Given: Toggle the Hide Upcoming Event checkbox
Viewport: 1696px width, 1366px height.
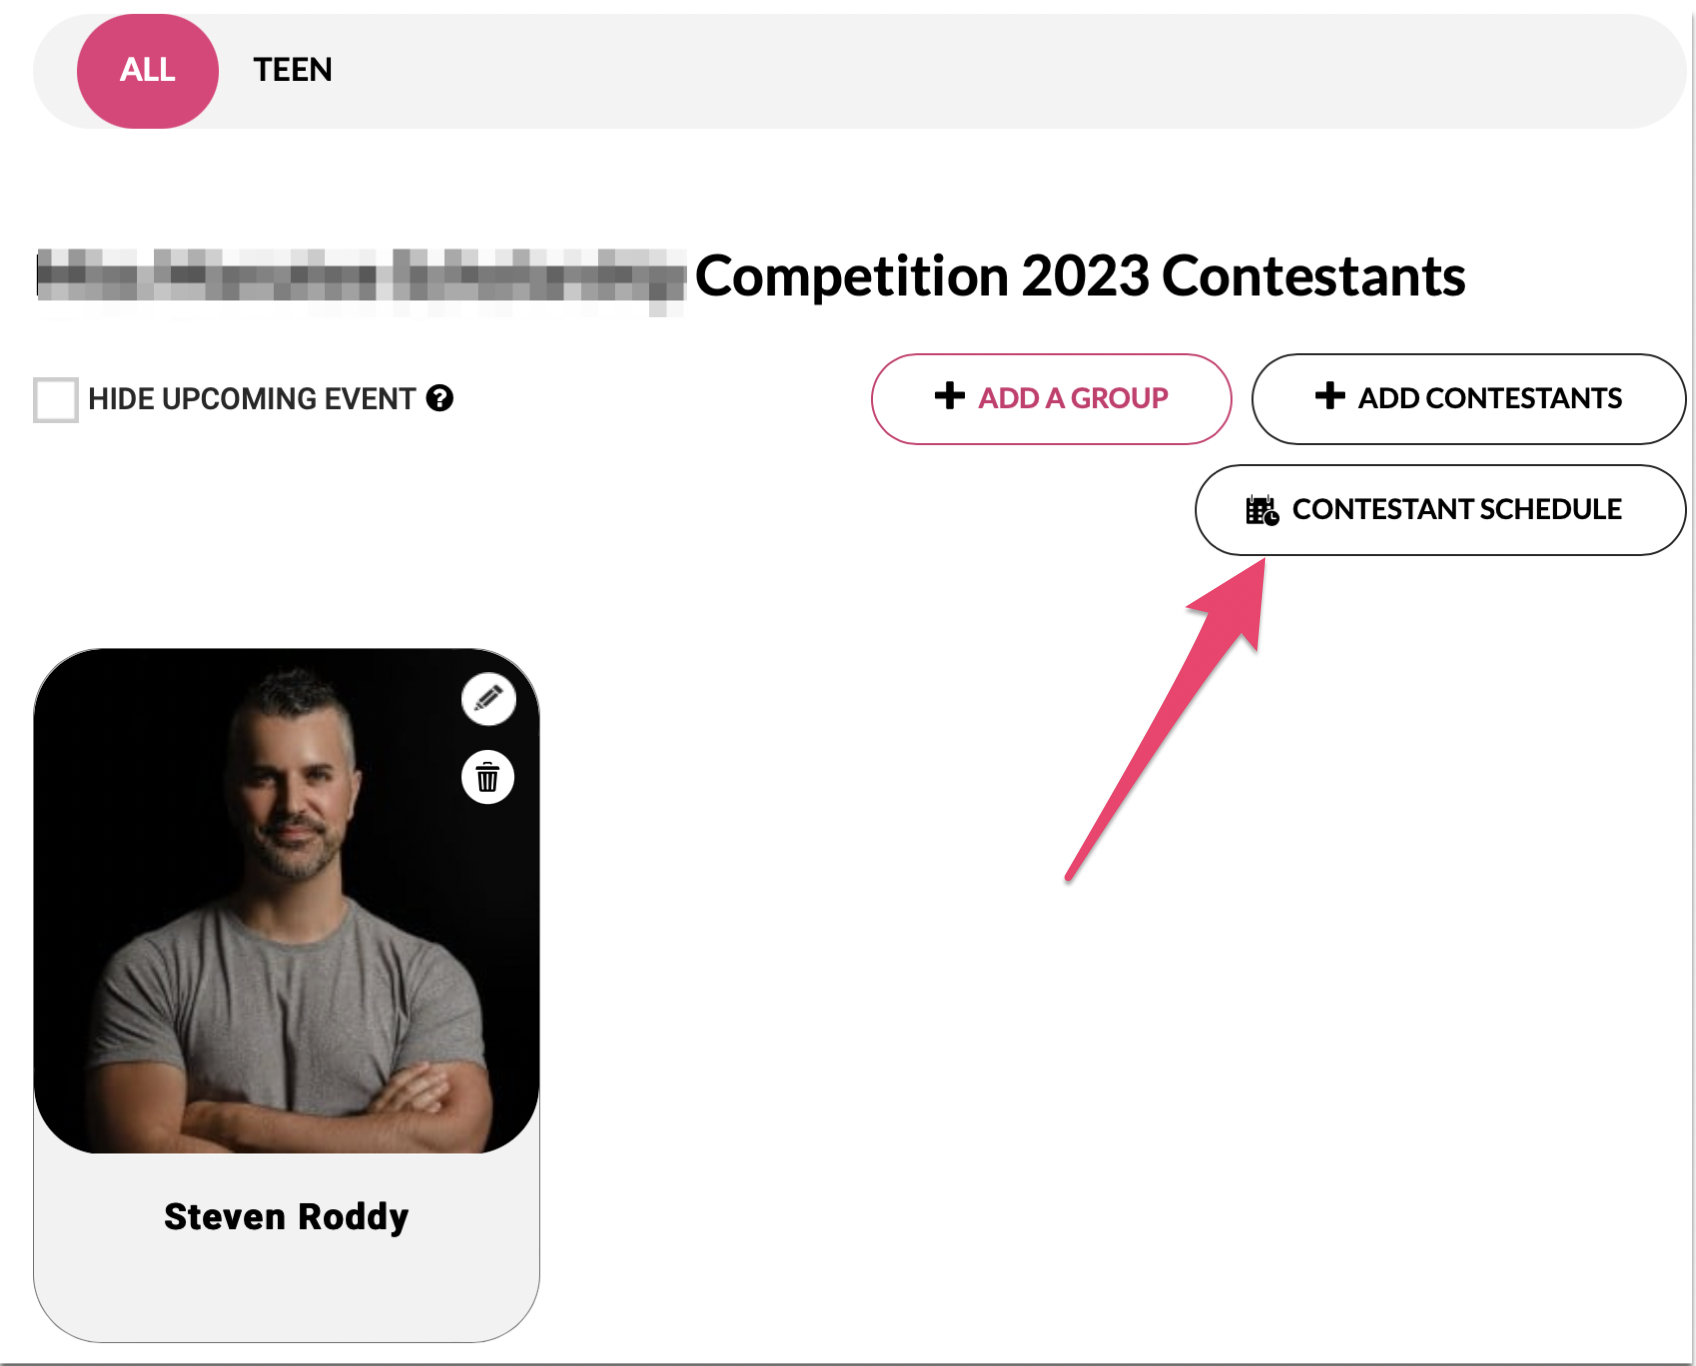Looking at the screenshot, I should (x=56, y=399).
